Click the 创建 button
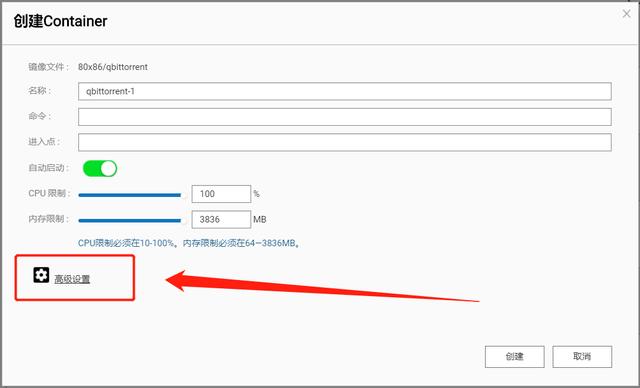Viewport: 640px width, 388px height. click(x=514, y=357)
